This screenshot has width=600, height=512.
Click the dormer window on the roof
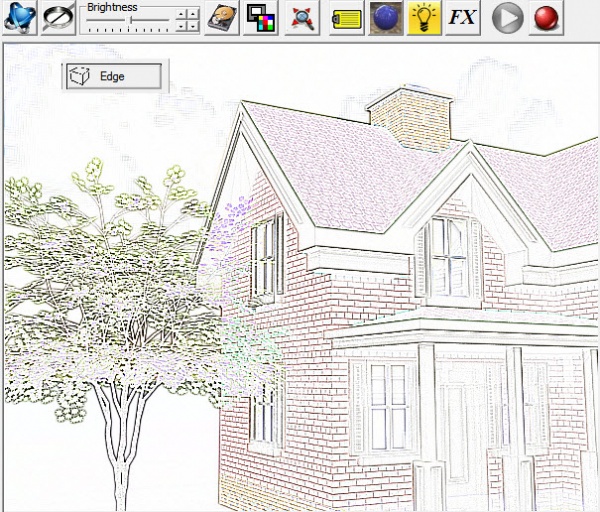[449, 257]
